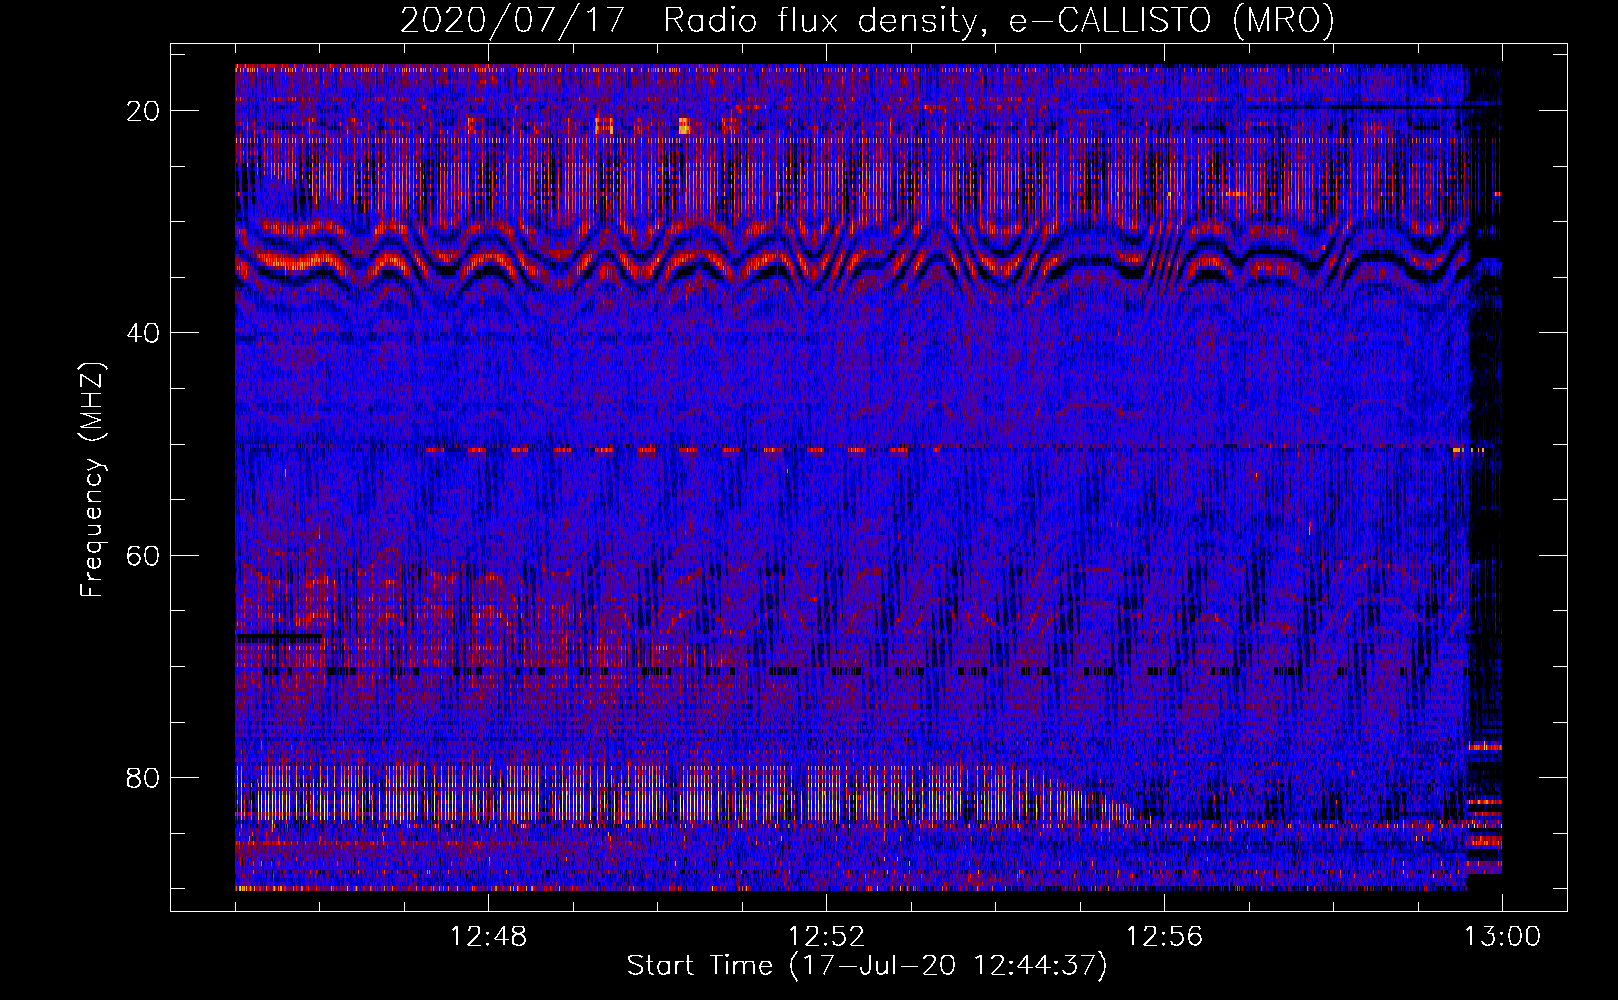This screenshot has height=1000, width=1618.
Task: Click the plot title mentioning e-CALLISTO (MRO)
Action: click(867, 20)
